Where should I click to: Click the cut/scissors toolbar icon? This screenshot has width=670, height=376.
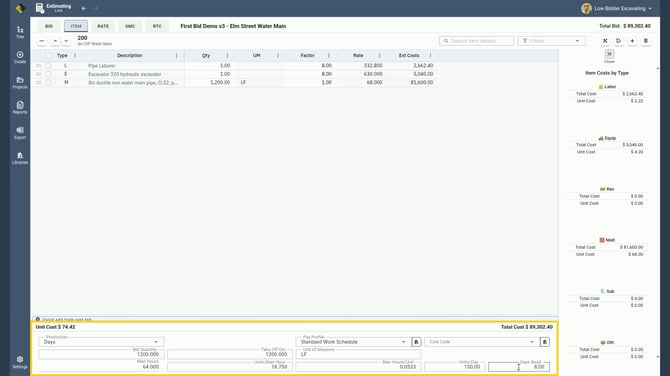coord(605,41)
